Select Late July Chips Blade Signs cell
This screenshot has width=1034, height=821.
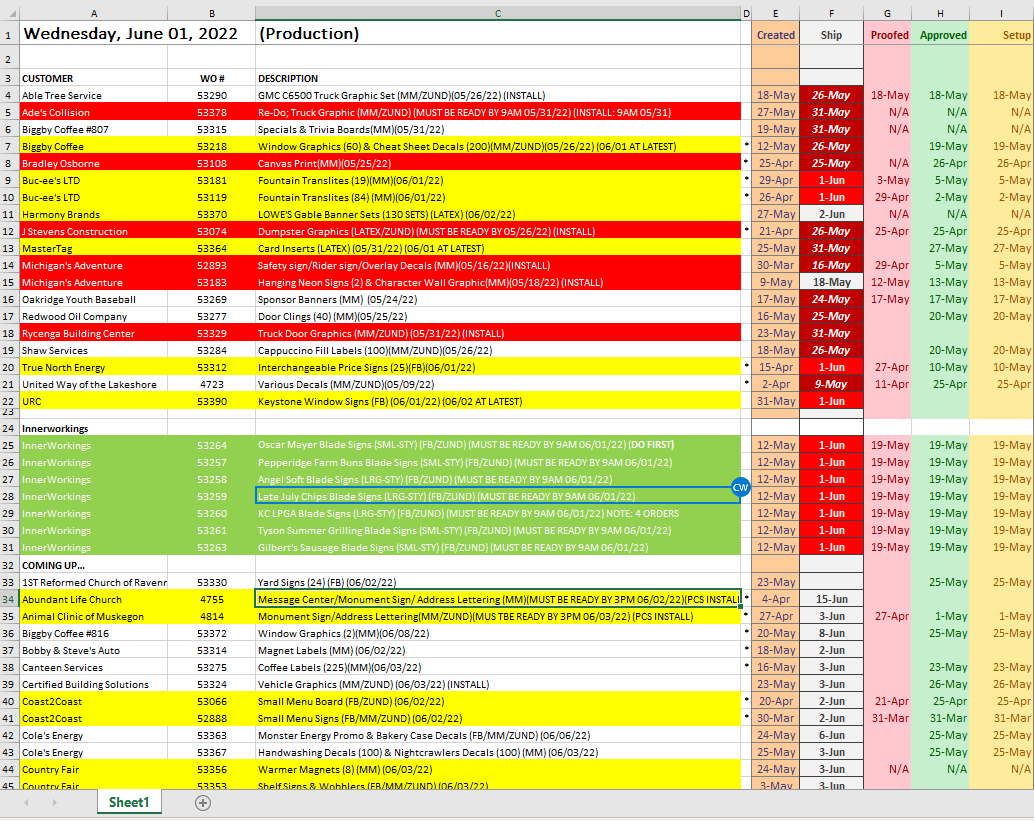click(x=498, y=496)
